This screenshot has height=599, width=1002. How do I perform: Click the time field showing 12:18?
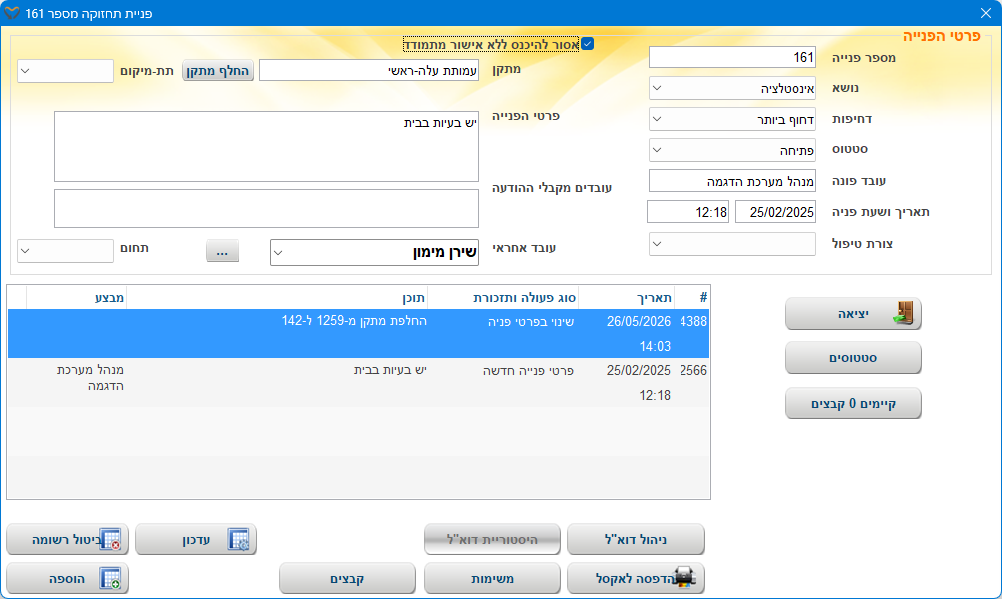(x=688, y=212)
